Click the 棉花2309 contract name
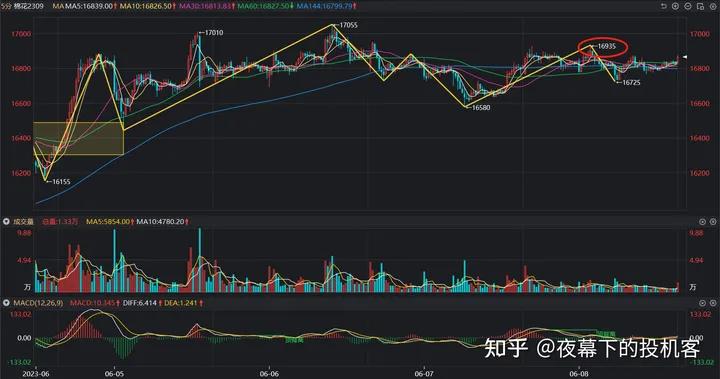Image resolution: width=720 pixels, height=379 pixels. pos(28,6)
